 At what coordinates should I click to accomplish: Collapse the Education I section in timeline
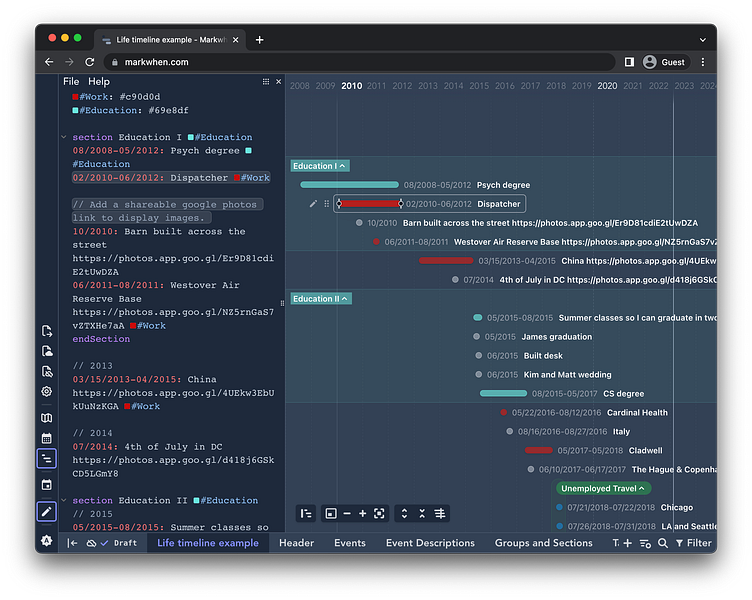[x=320, y=166]
